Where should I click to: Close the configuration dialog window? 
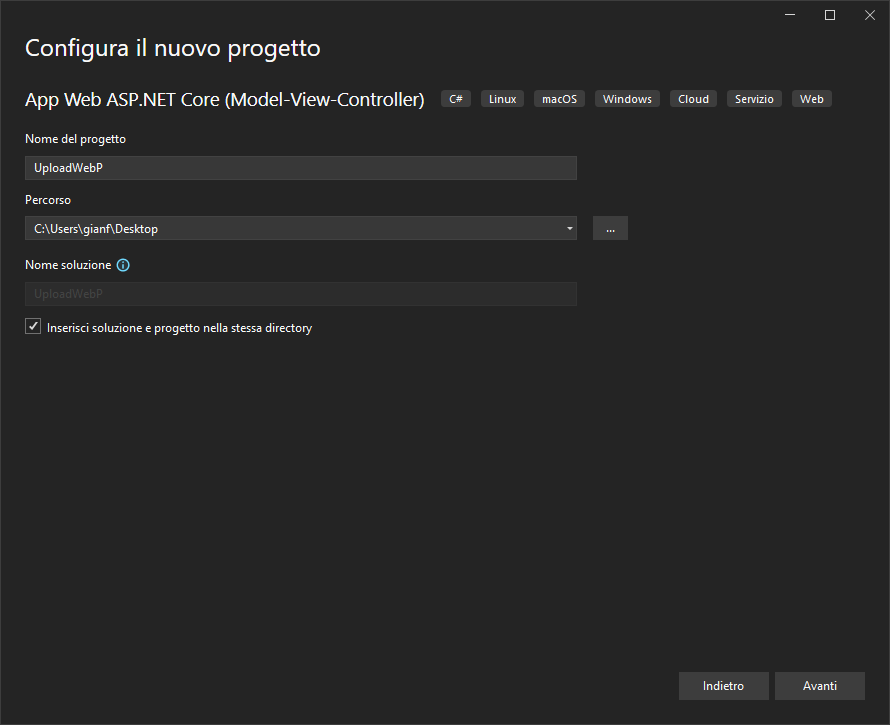[870, 15]
